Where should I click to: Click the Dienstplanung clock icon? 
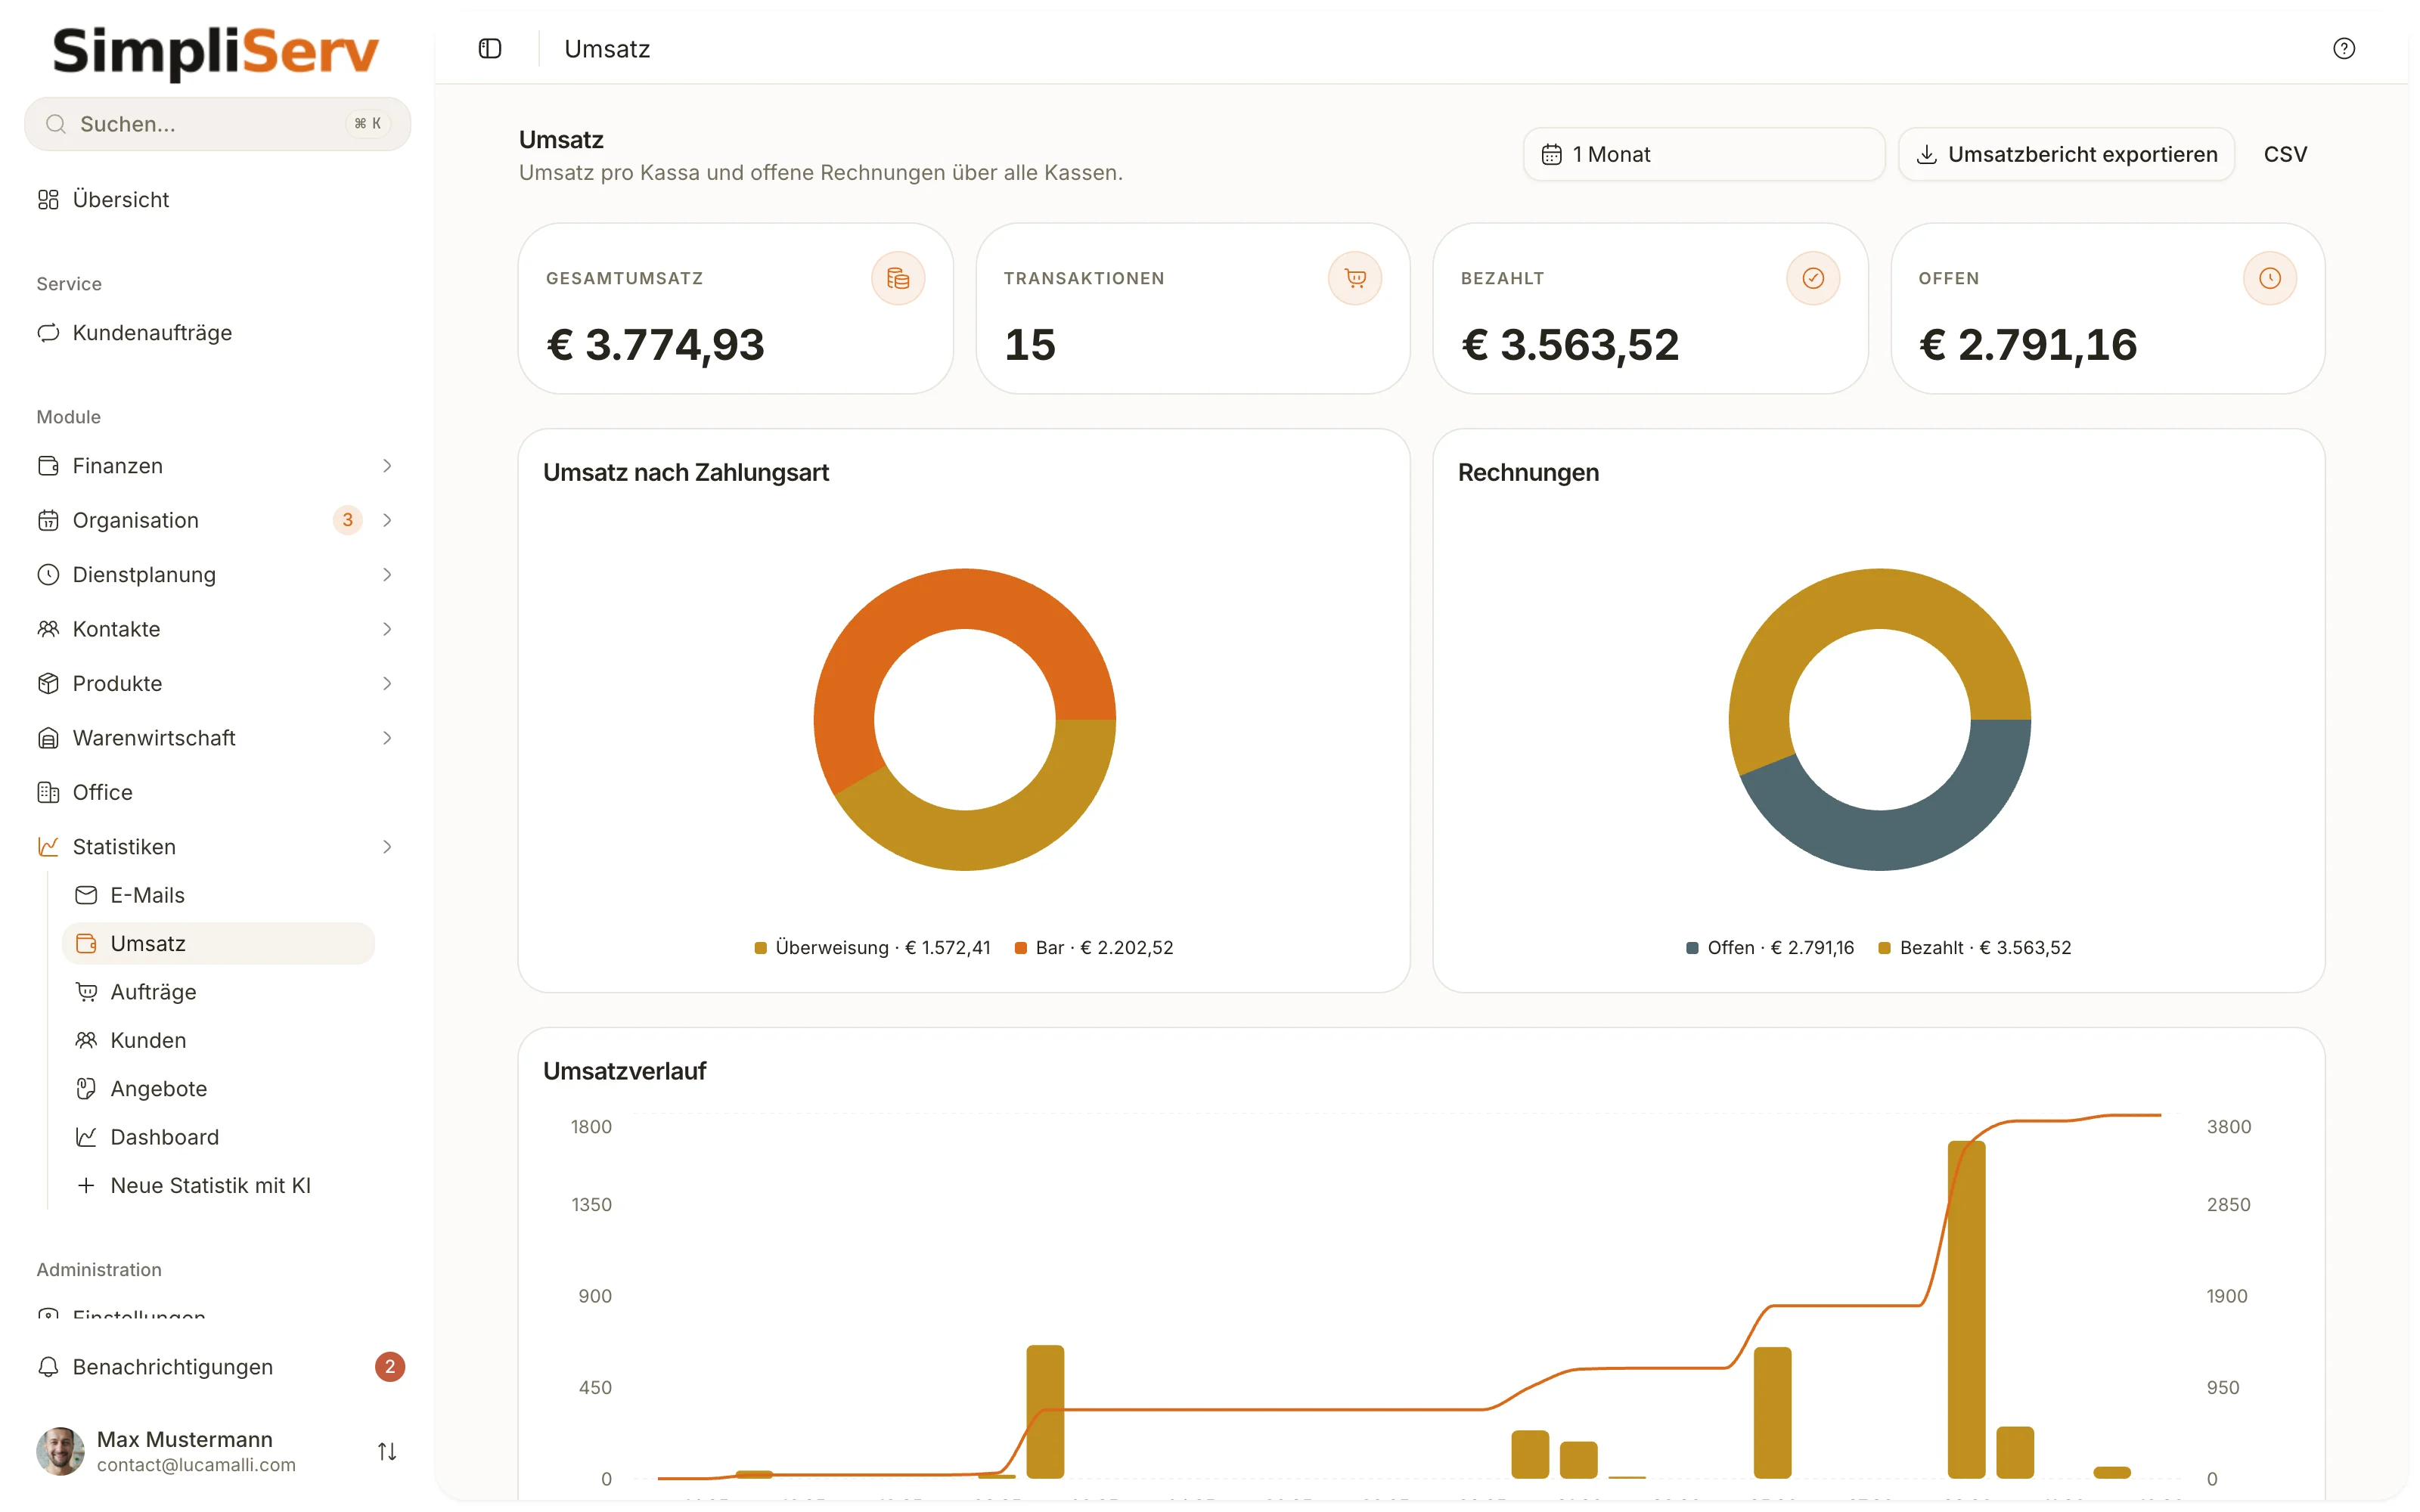[x=48, y=575]
